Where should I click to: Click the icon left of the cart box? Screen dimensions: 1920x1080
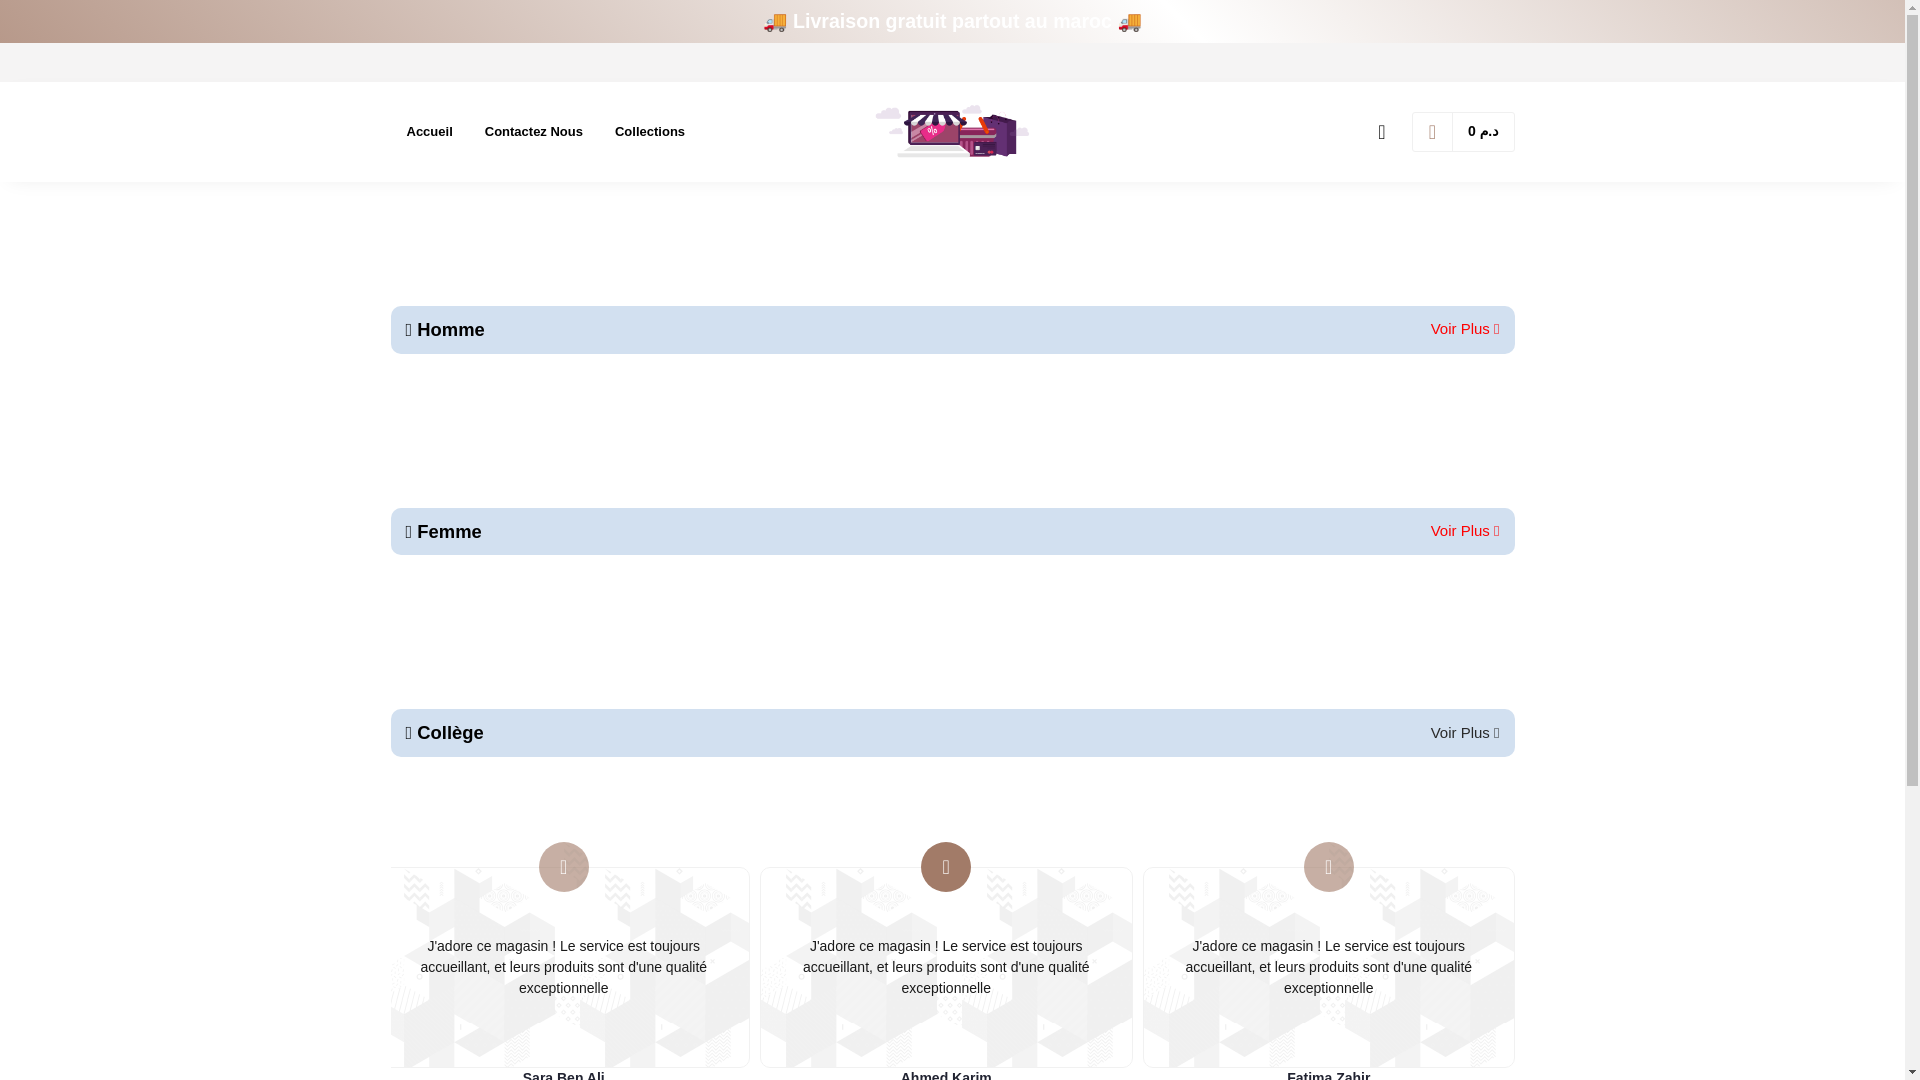point(1381,132)
